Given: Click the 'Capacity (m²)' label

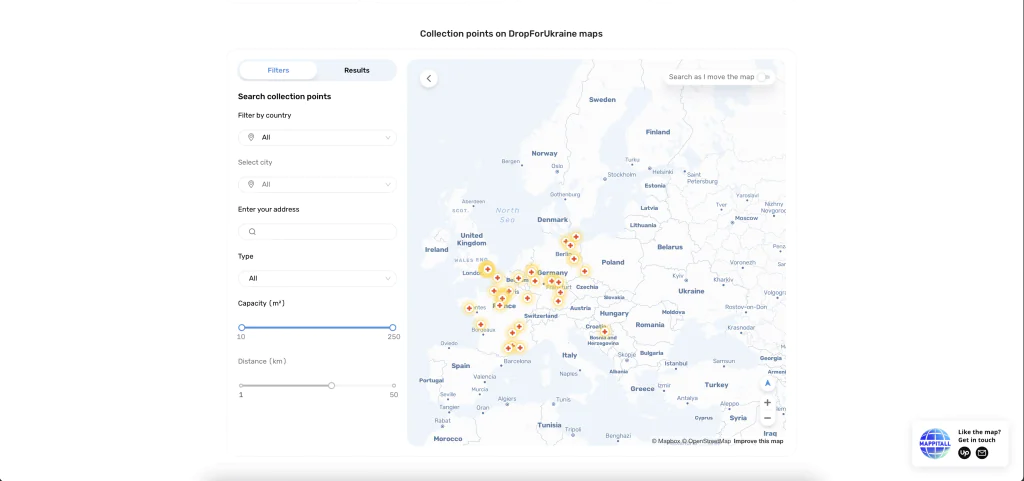Looking at the screenshot, I should tap(261, 303).
